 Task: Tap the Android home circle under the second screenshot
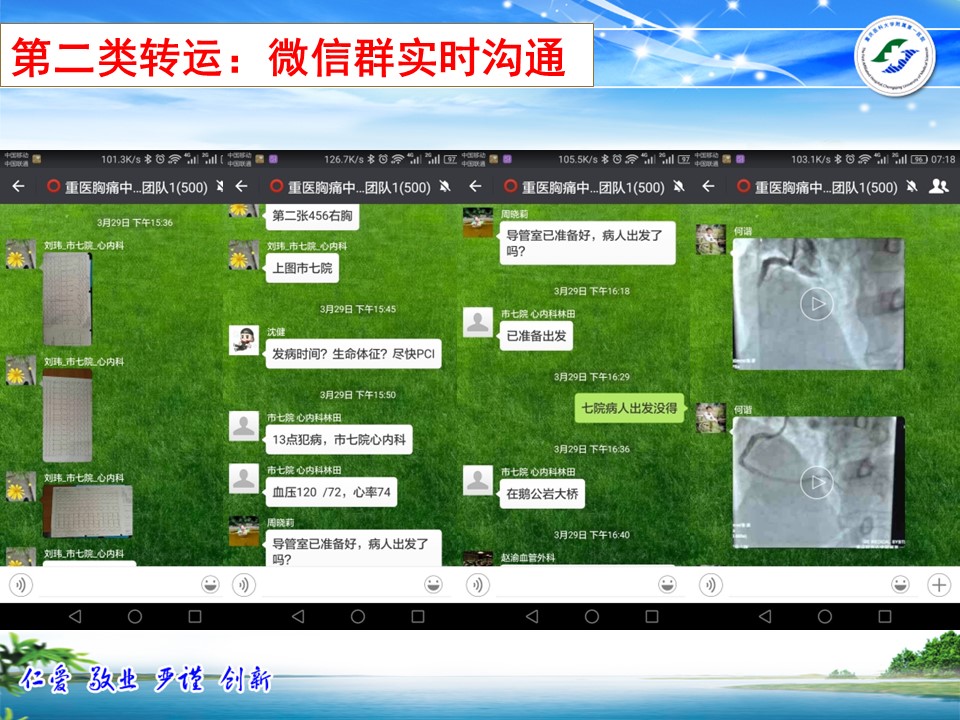pos(358,616)
